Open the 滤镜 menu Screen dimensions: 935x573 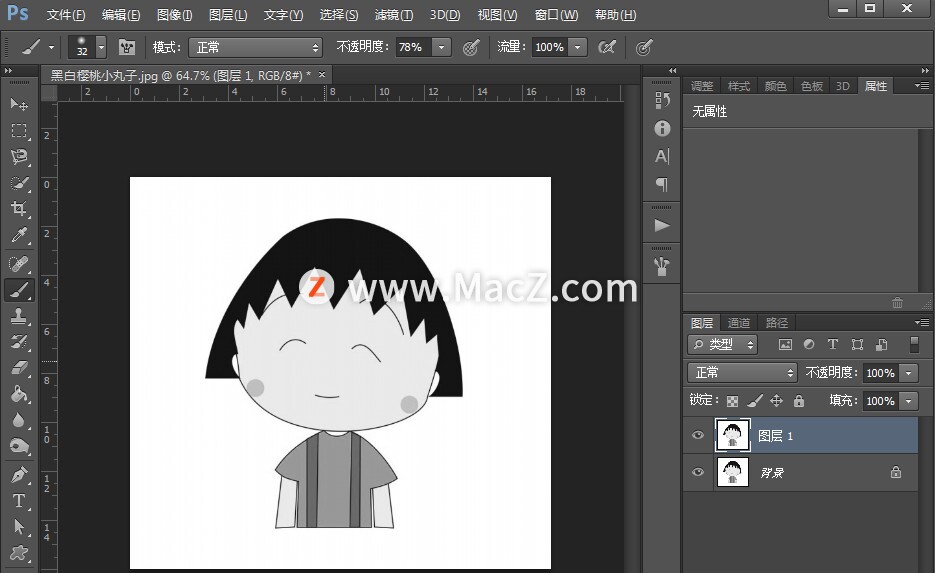tap(394, 15)
